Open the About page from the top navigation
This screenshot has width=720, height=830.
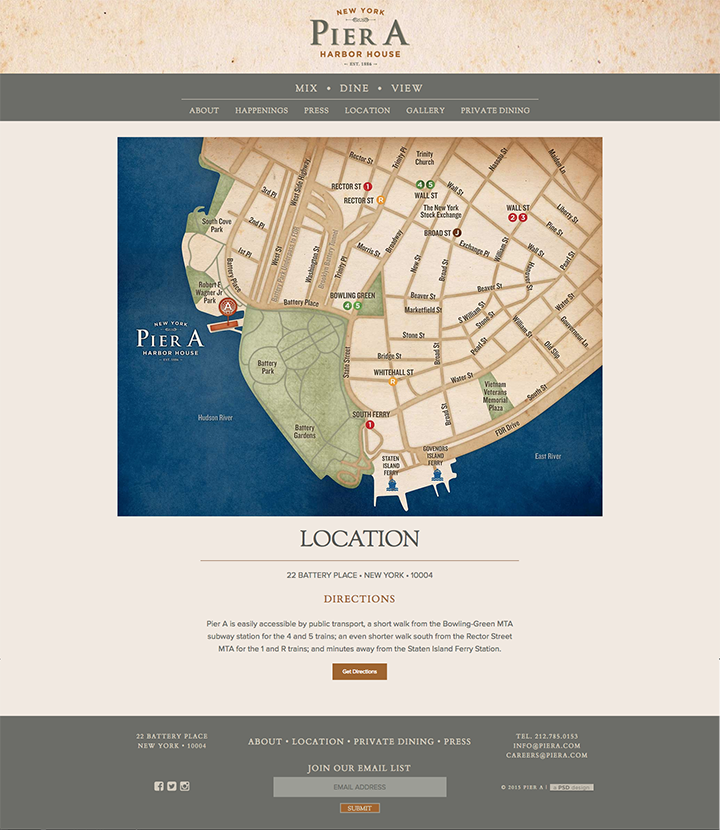(x=204, y=110)
